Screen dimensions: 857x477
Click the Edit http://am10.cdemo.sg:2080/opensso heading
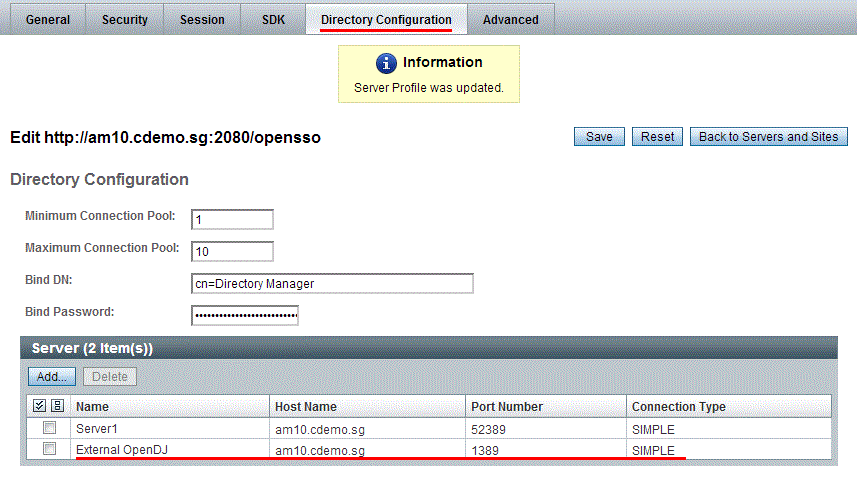(x=165, y=137)
